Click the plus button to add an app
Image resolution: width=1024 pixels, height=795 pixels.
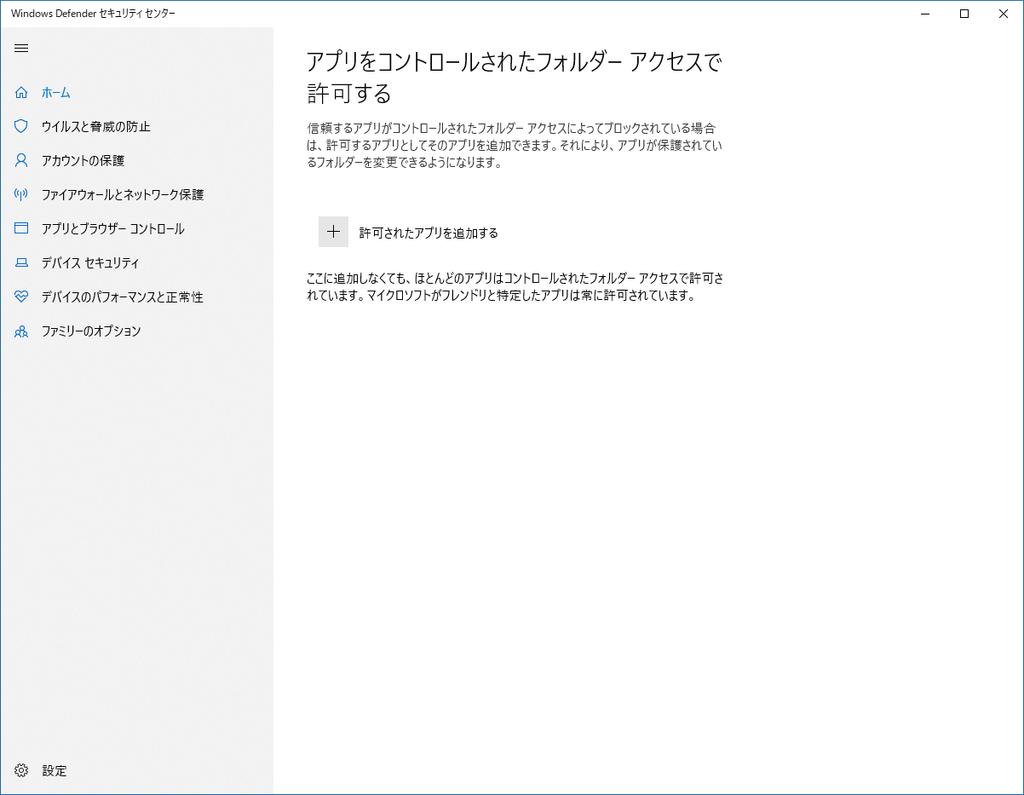(333, 232)
